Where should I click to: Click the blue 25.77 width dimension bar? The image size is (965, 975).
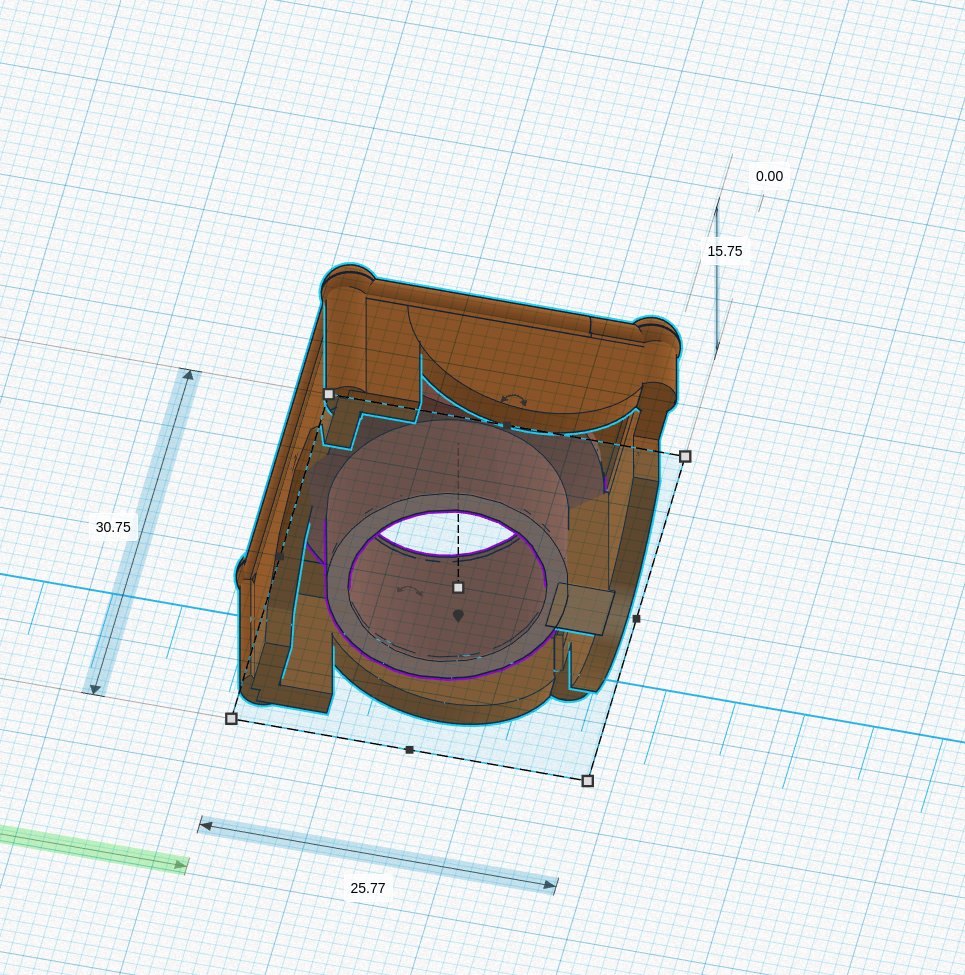378,856
